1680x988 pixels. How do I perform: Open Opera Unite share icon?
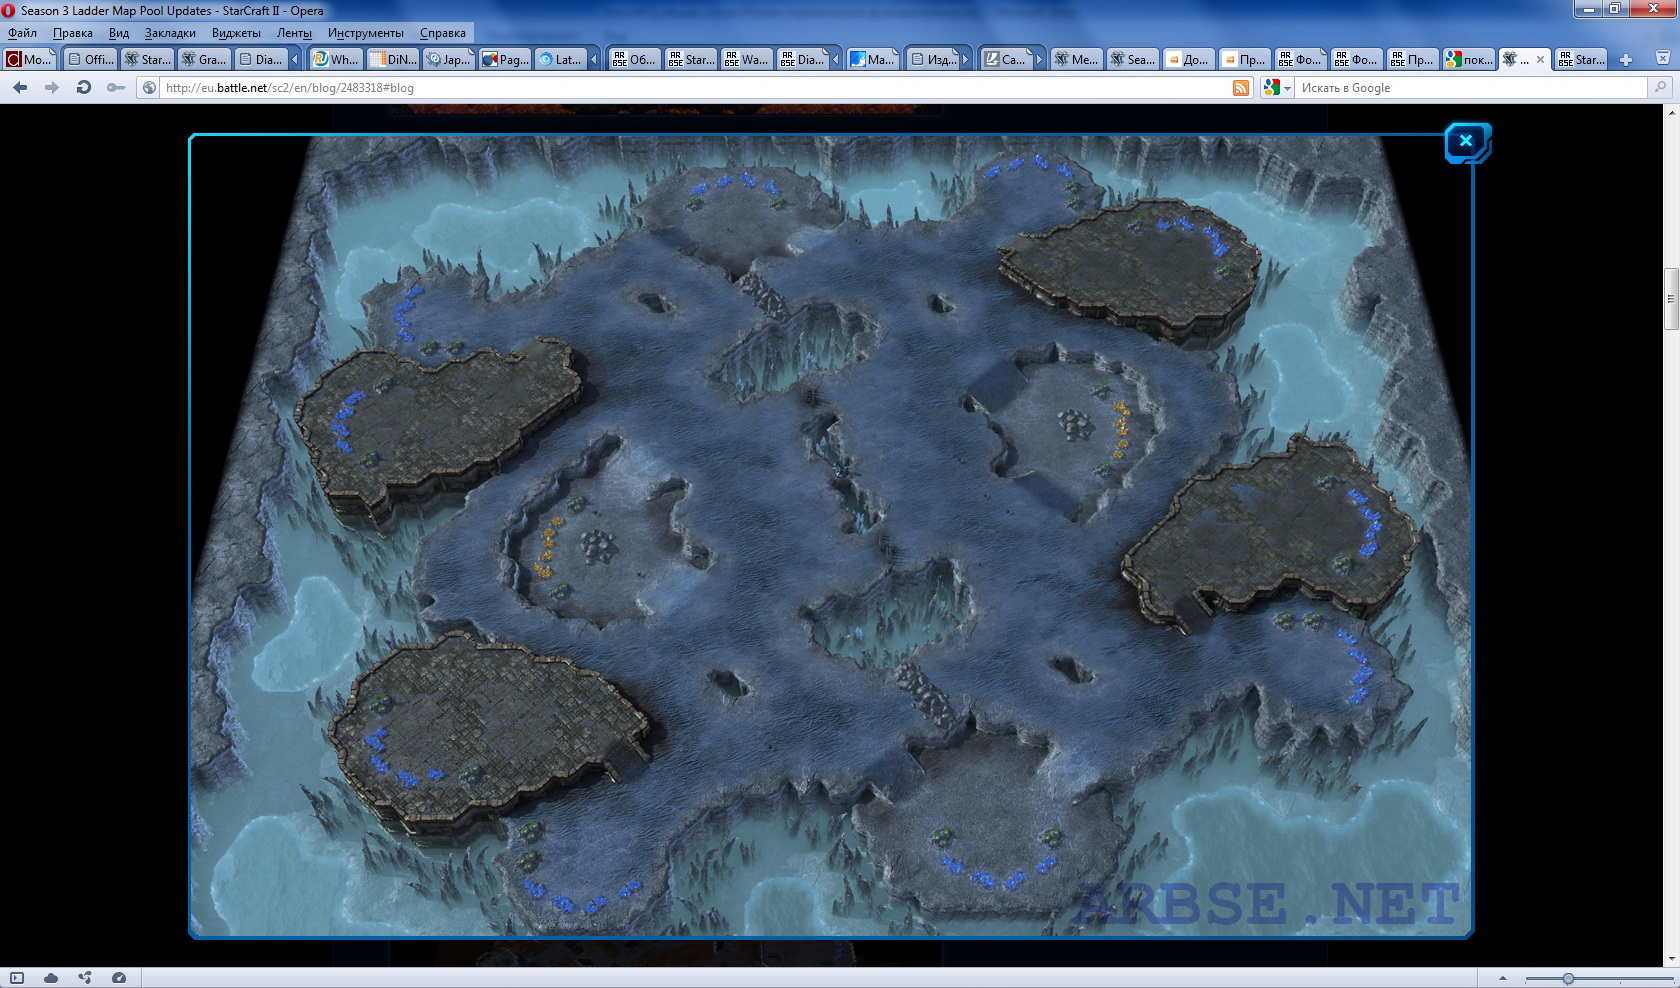coord(85,978)
